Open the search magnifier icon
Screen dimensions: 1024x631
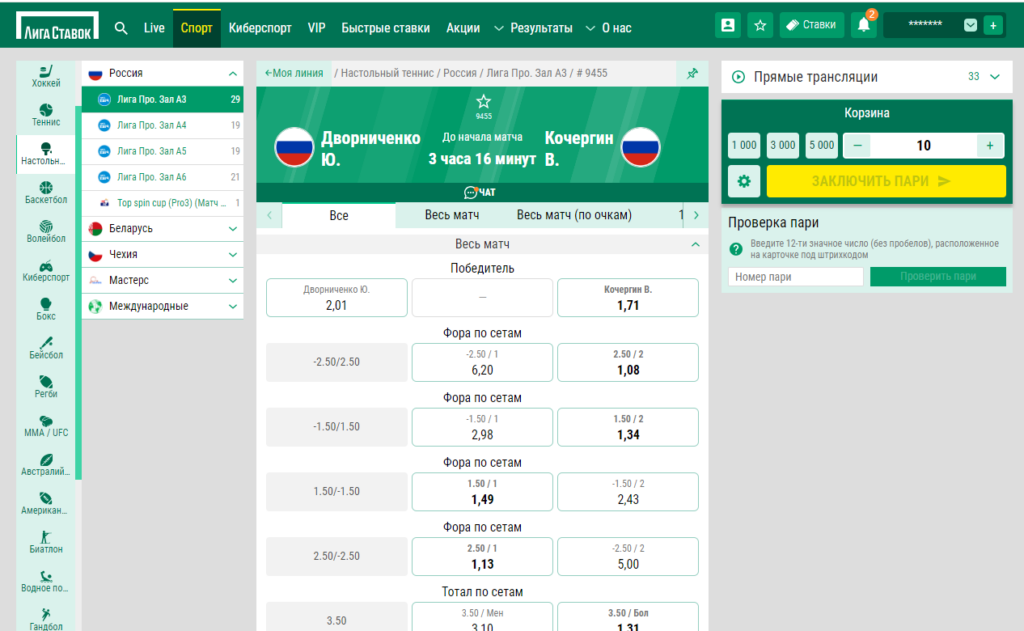(121, 28)
